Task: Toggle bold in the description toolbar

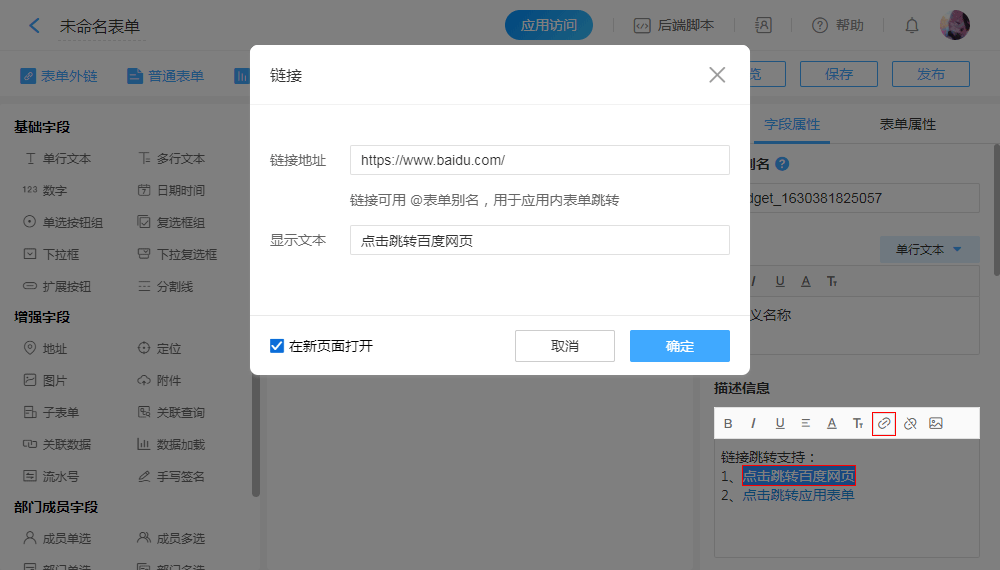Action: point(728,424)
